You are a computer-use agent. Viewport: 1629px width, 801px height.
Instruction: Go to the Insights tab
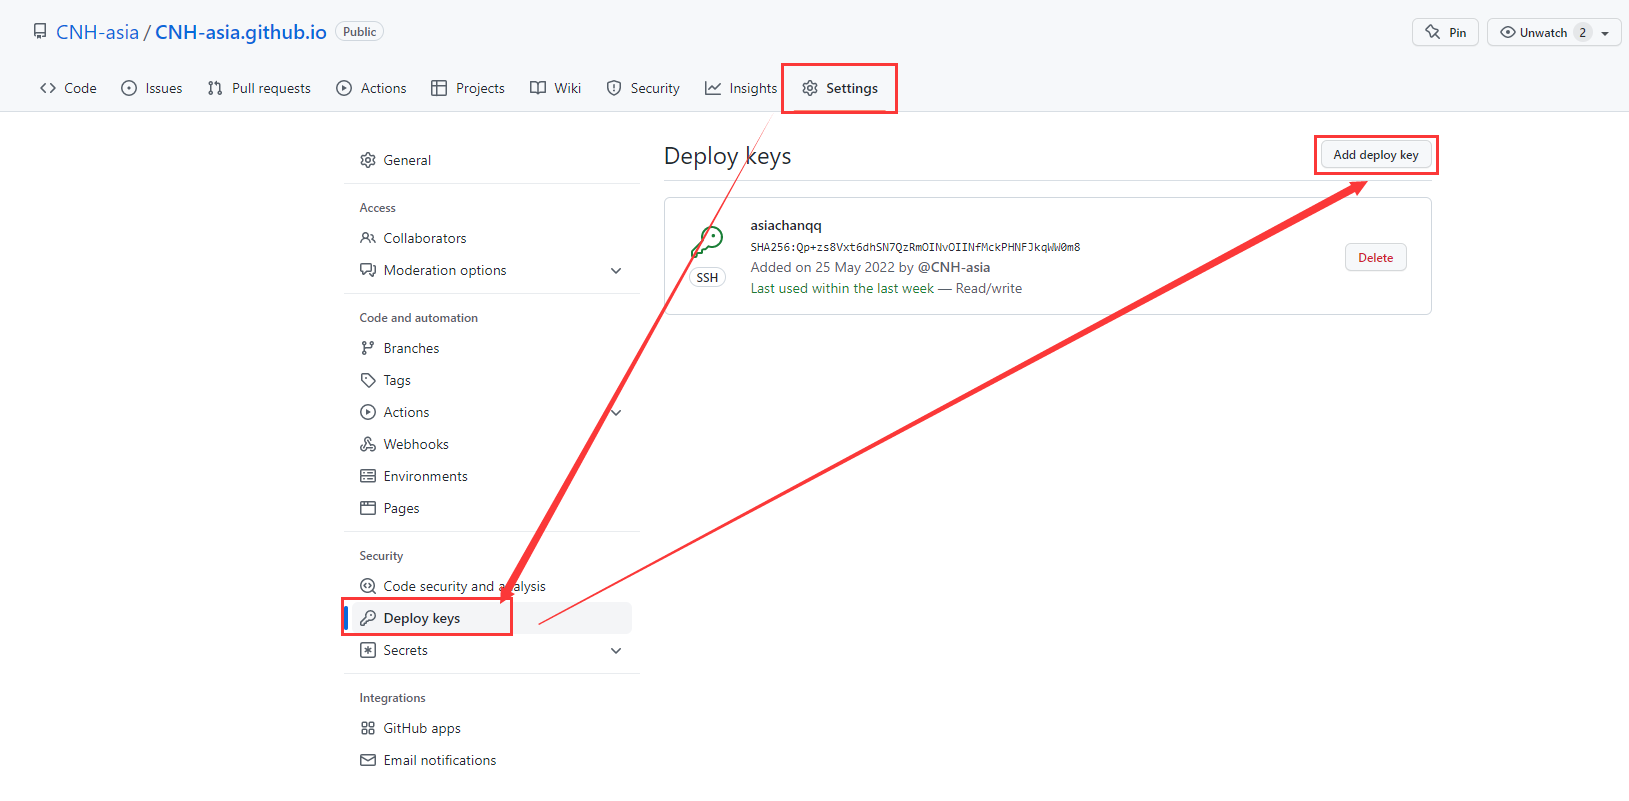click(x=741, y=88)
